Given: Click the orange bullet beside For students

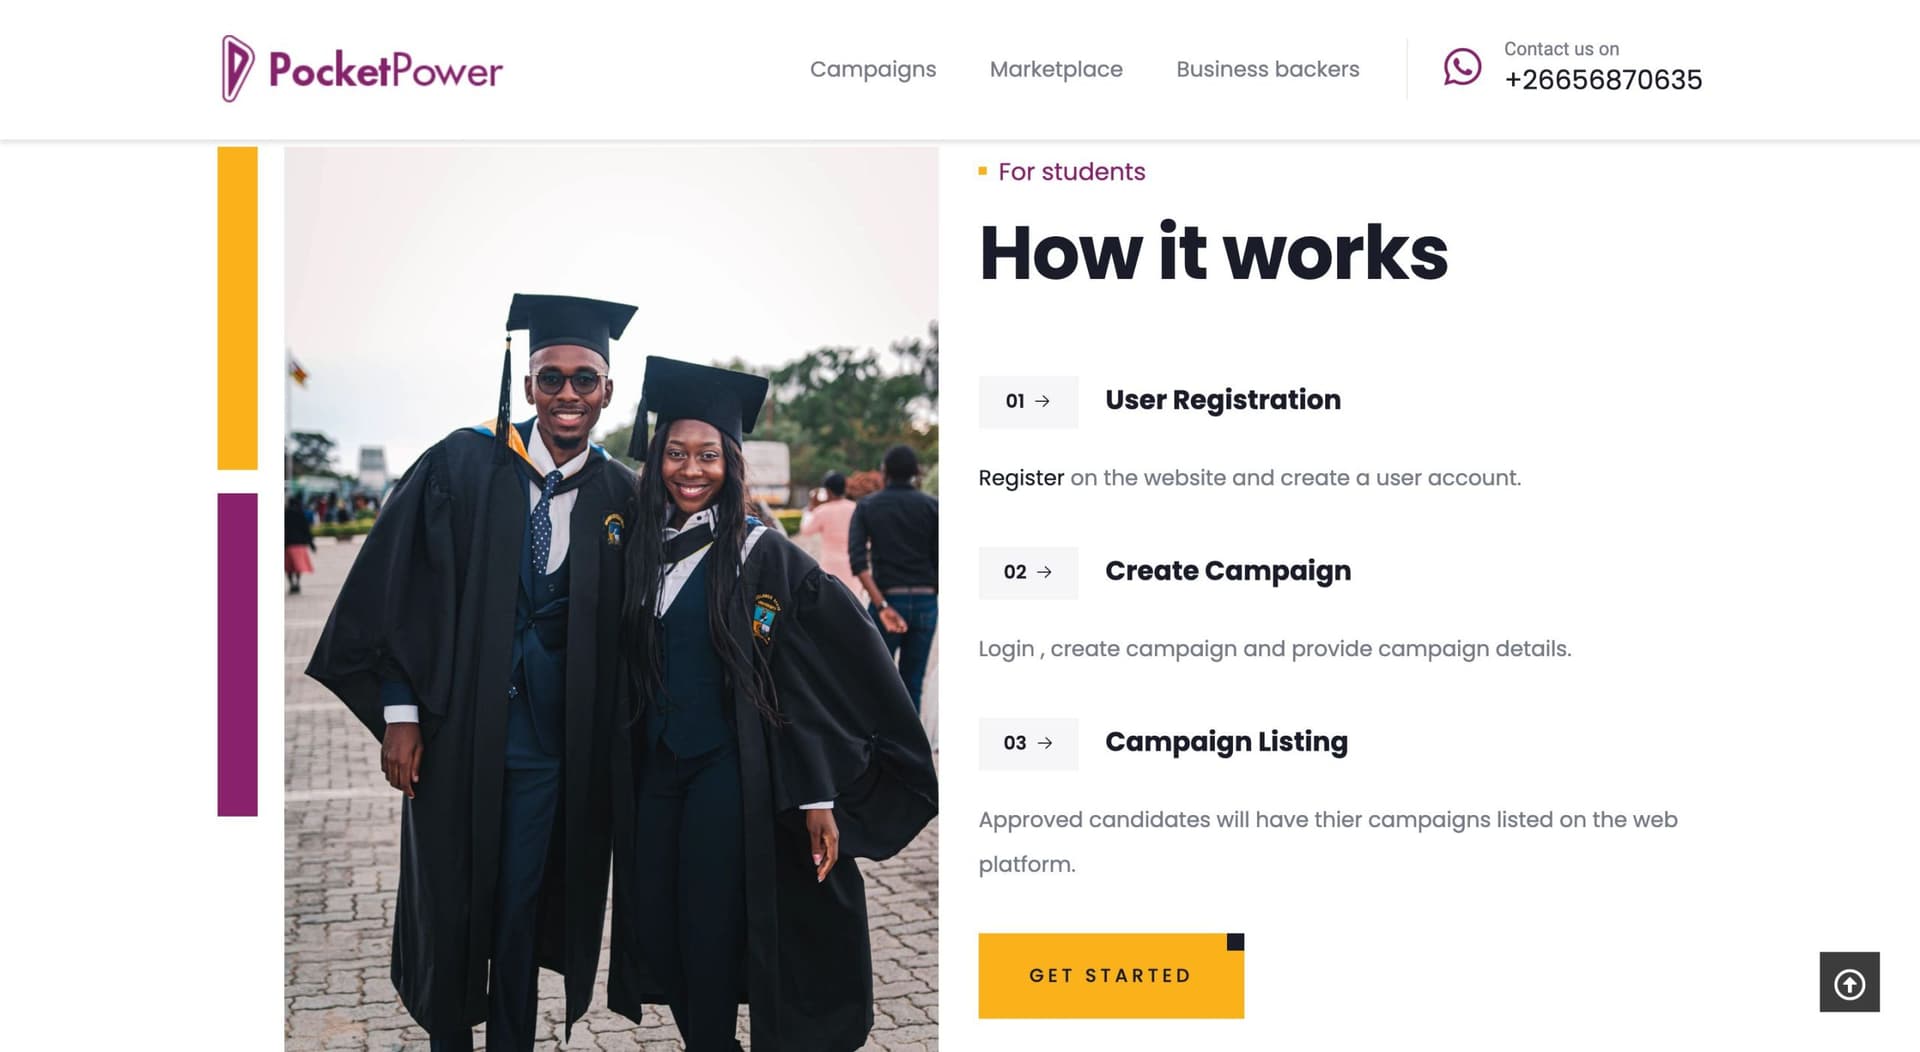Looking at the screenshot, I should pyautogui.click(x=982, y=172).
